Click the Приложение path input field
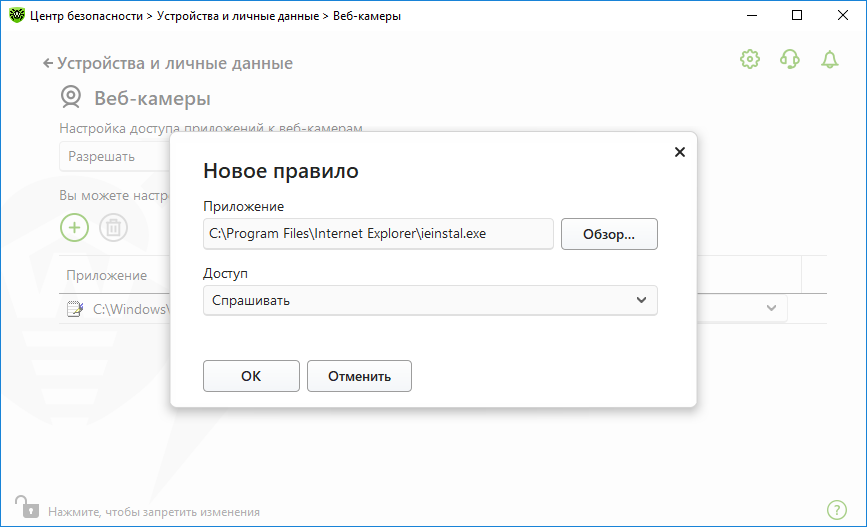 pos(378,233)
